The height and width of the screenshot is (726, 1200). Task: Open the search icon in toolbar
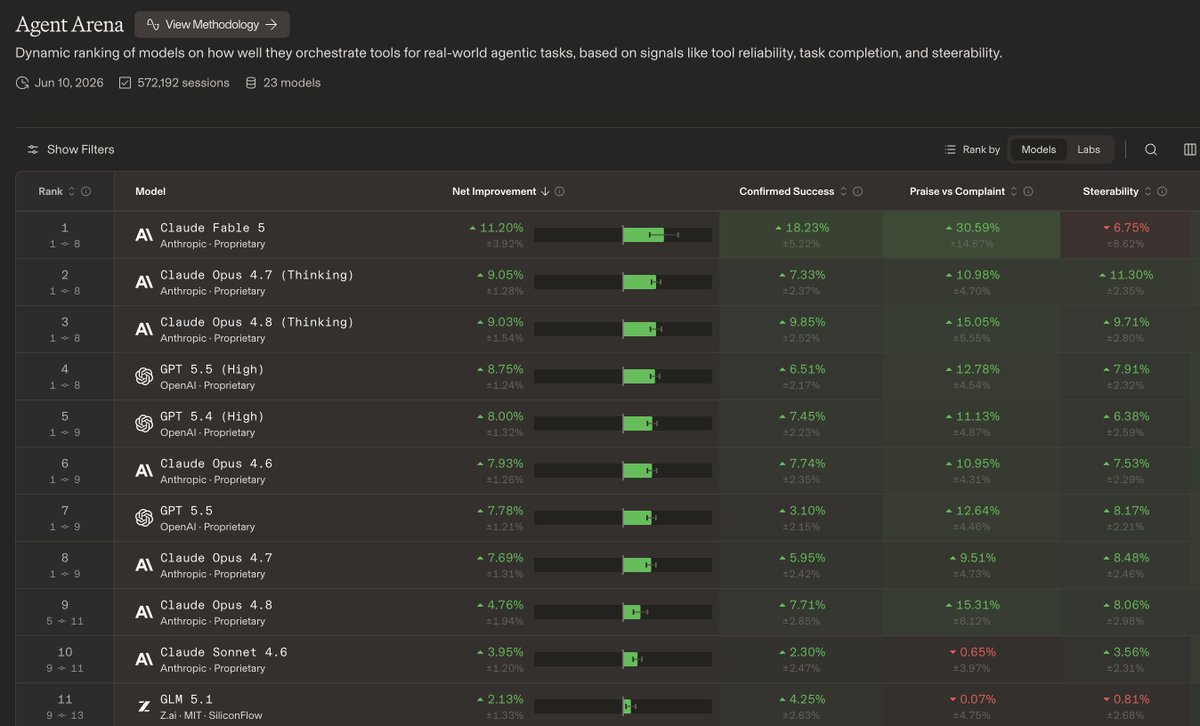point(1151,149)
